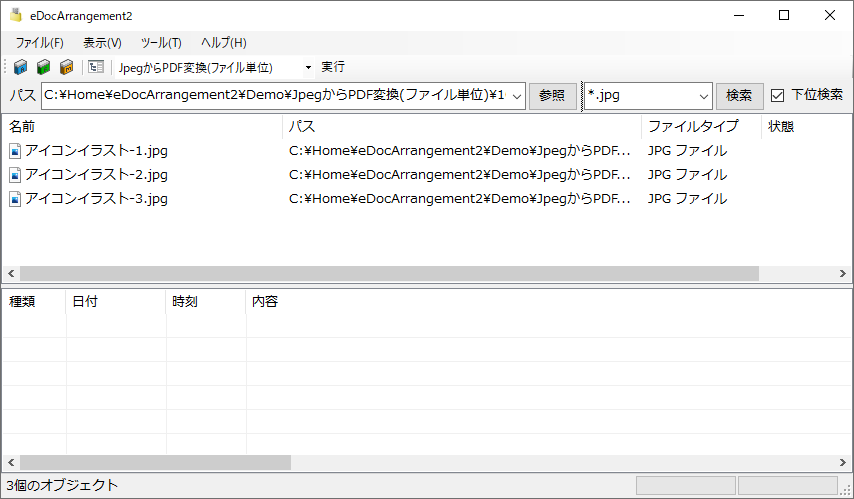Click the file list horizontal scrollbar thumb
The height and width of the screenshot is (499, 854).
point(389,273)
